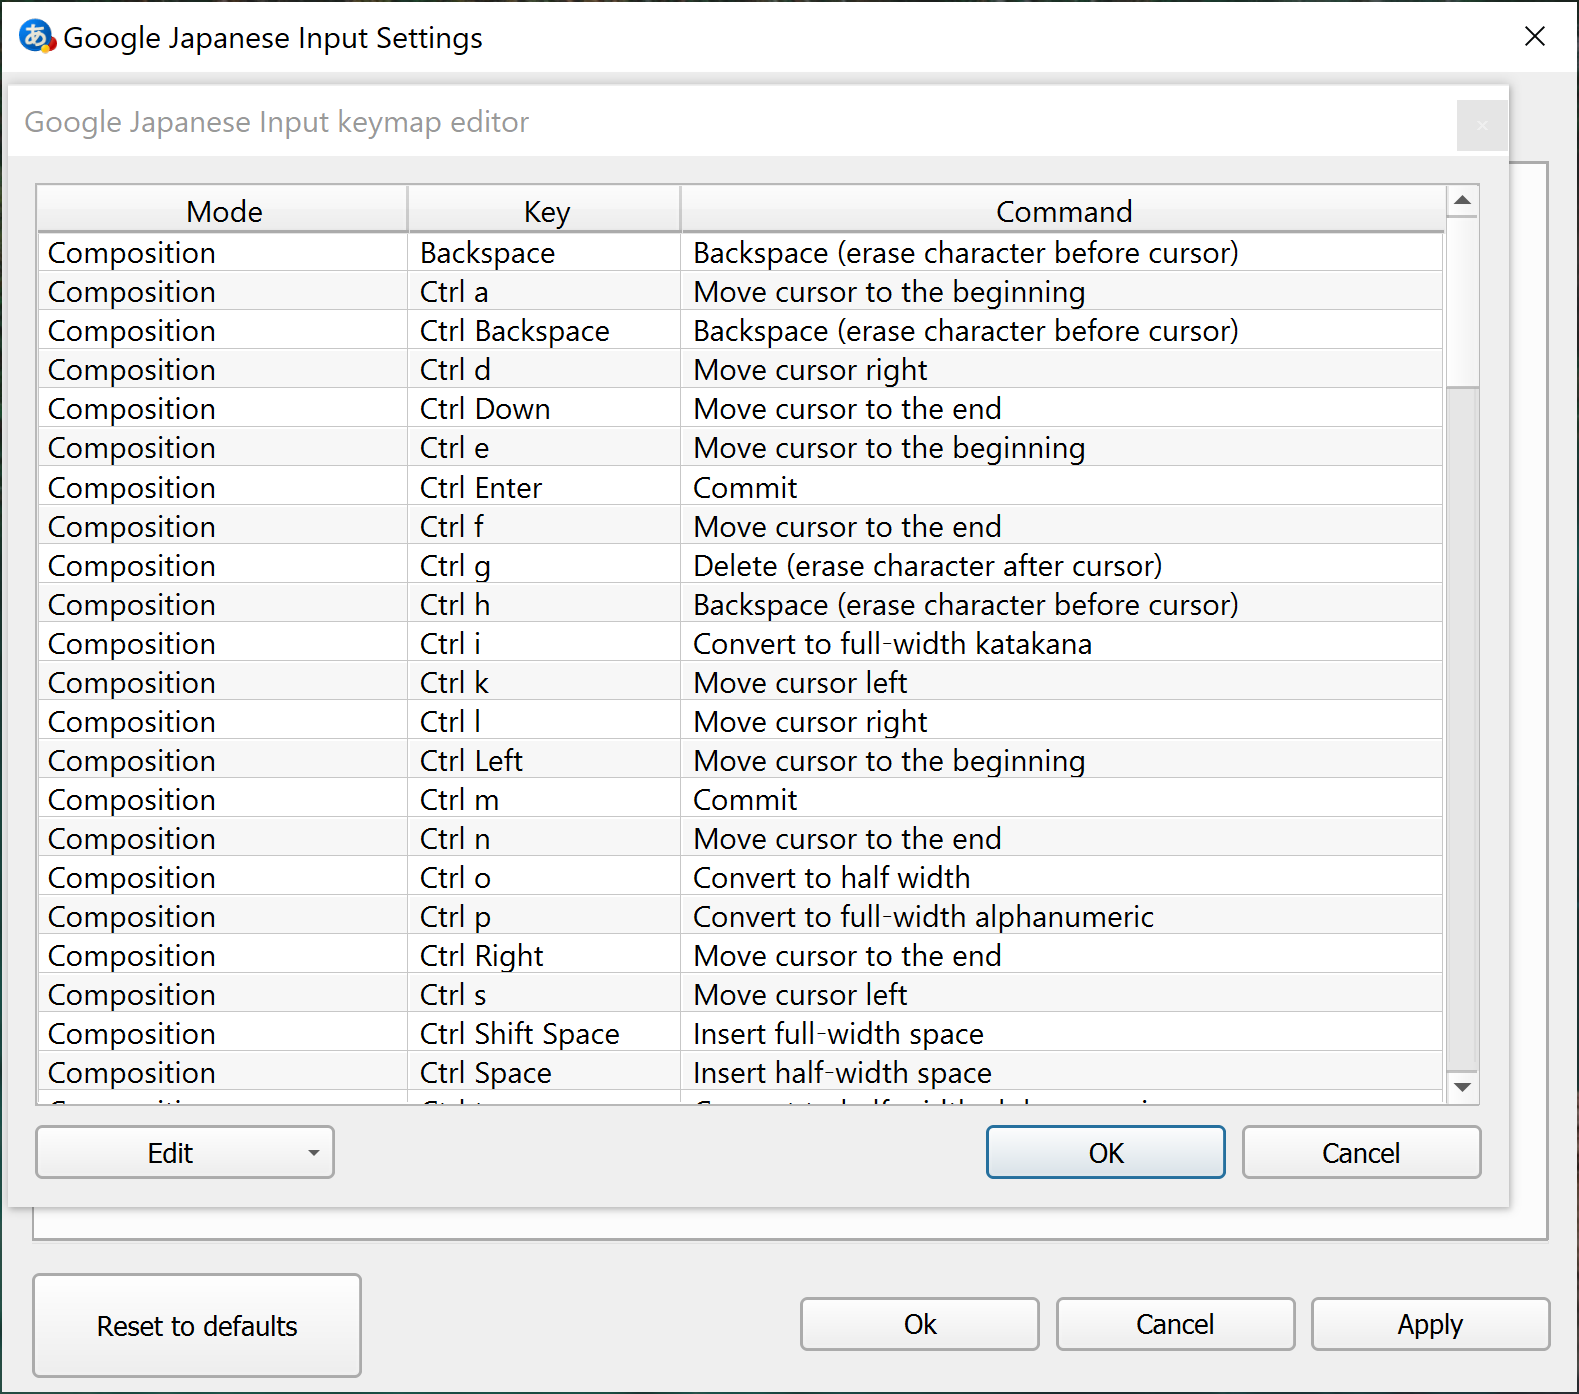
Task: Click Reset to defaults button
Action: pyautogui.click(x=197, y=1326)
